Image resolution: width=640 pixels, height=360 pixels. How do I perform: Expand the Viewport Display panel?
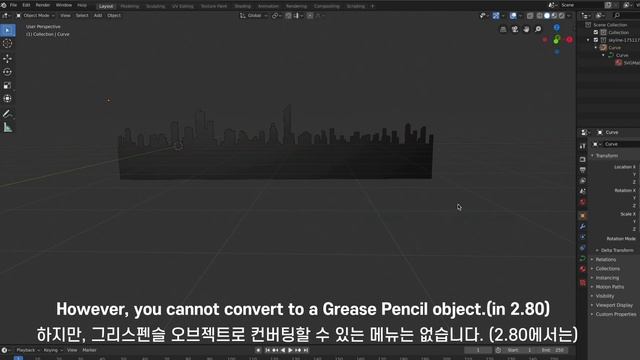614,305
